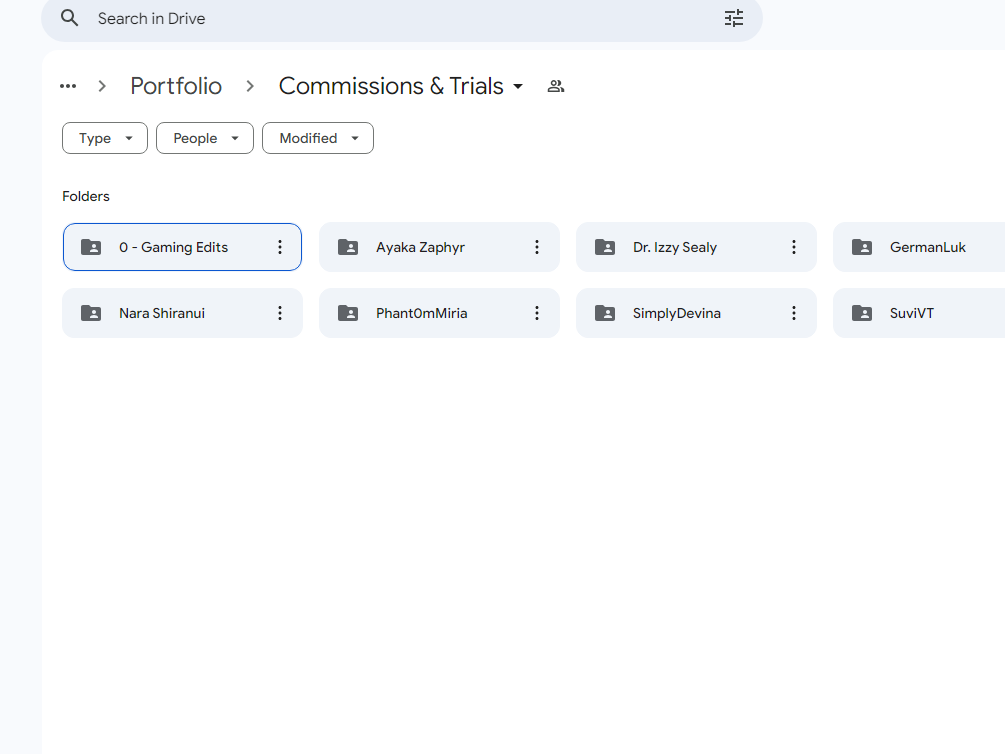The height and width of the screenshot is (754, 1005).
Task: Click shared folder icon of GermanLuk
Action: [x=862, y=247]
